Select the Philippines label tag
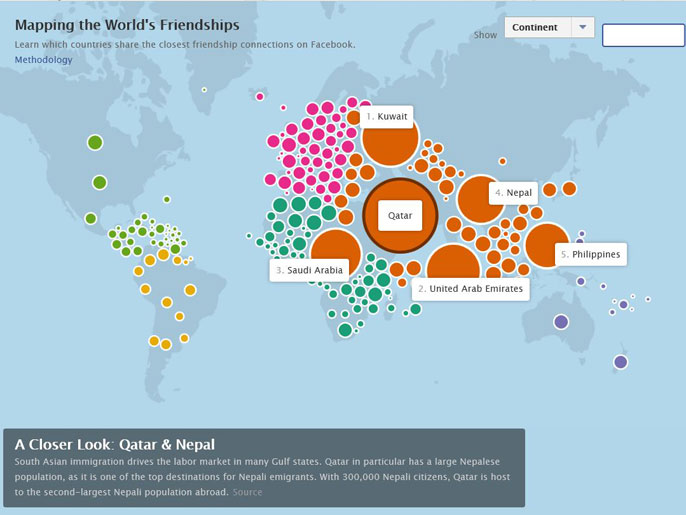Viewport: 686px width, 515px height. 590,254
